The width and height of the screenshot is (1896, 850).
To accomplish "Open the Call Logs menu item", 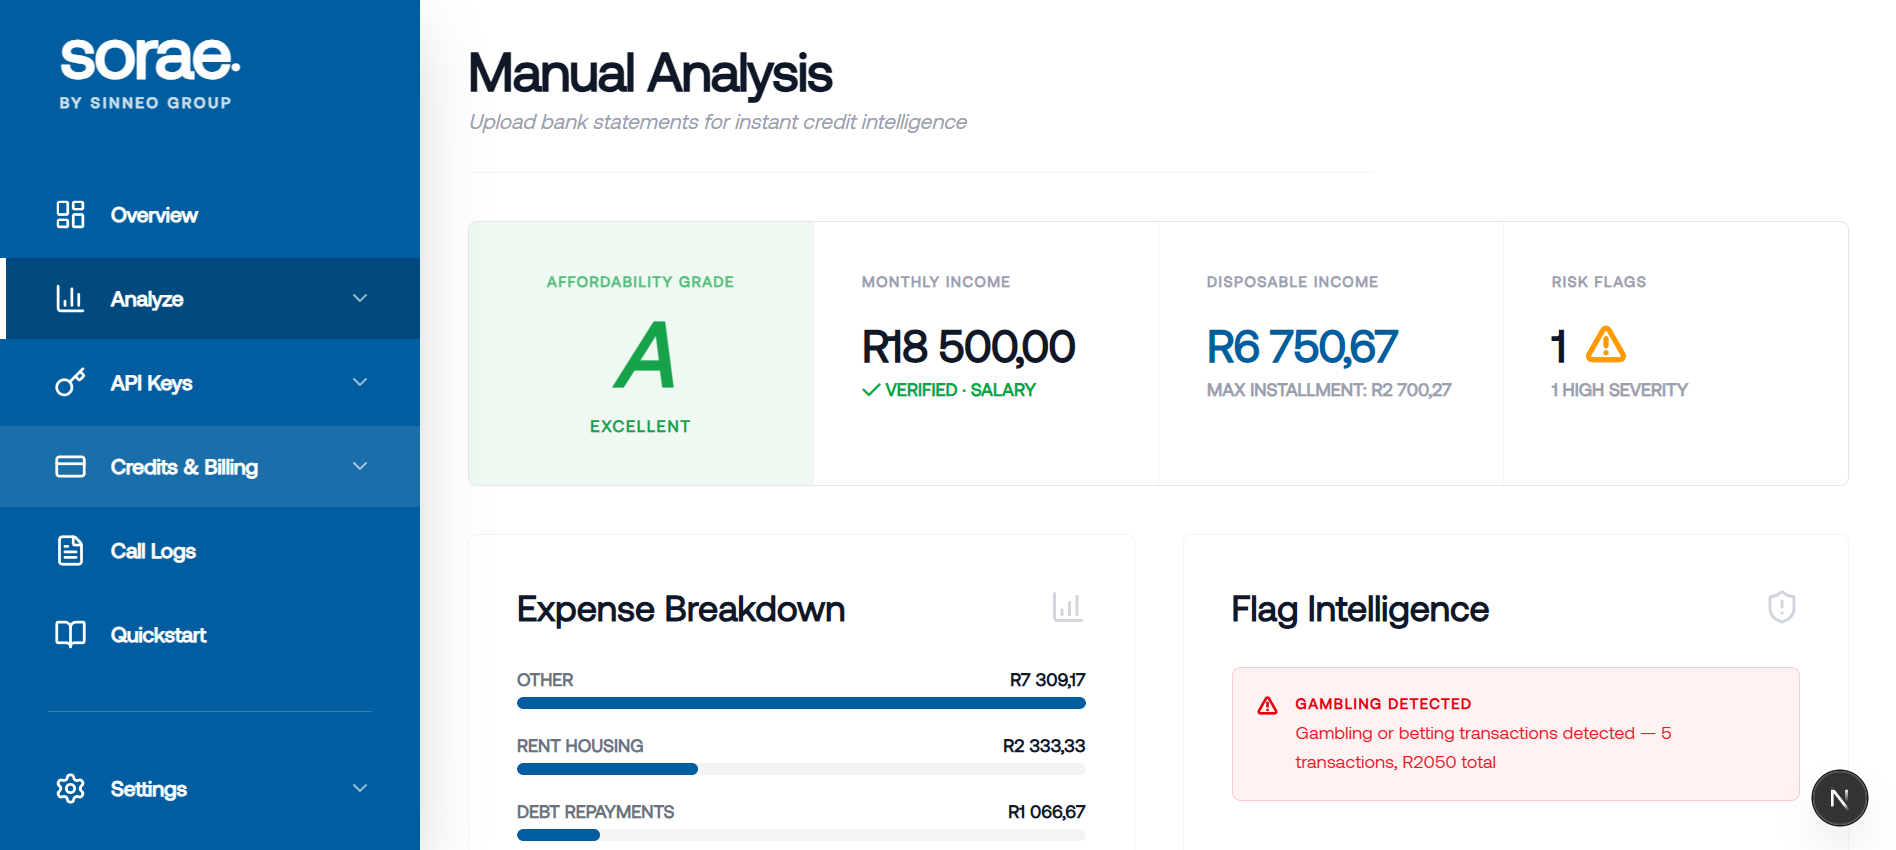I will point(153,551).
